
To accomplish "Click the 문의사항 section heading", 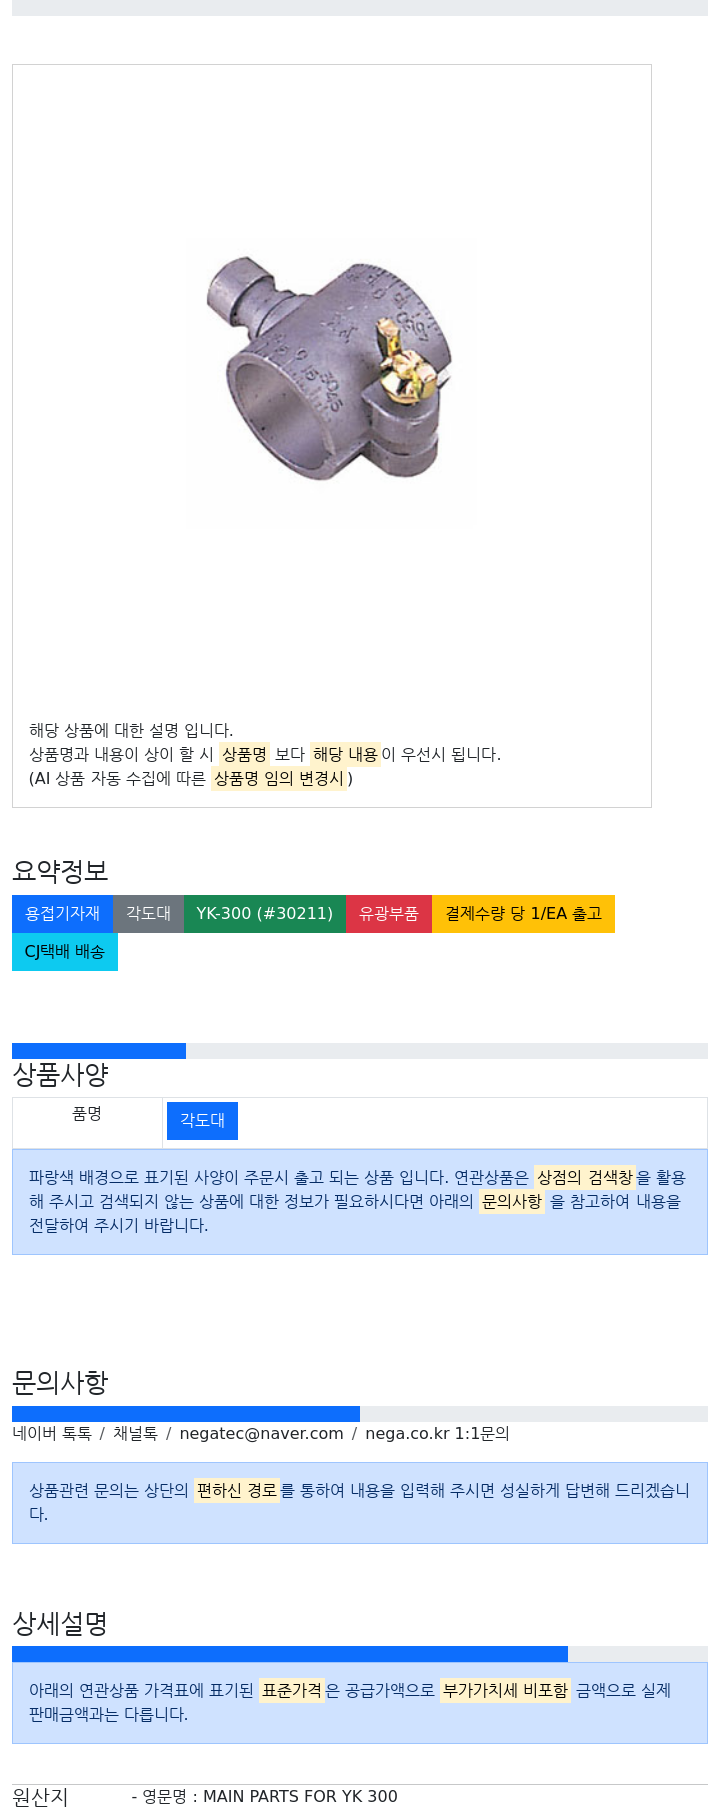I will pos(60,1383).
